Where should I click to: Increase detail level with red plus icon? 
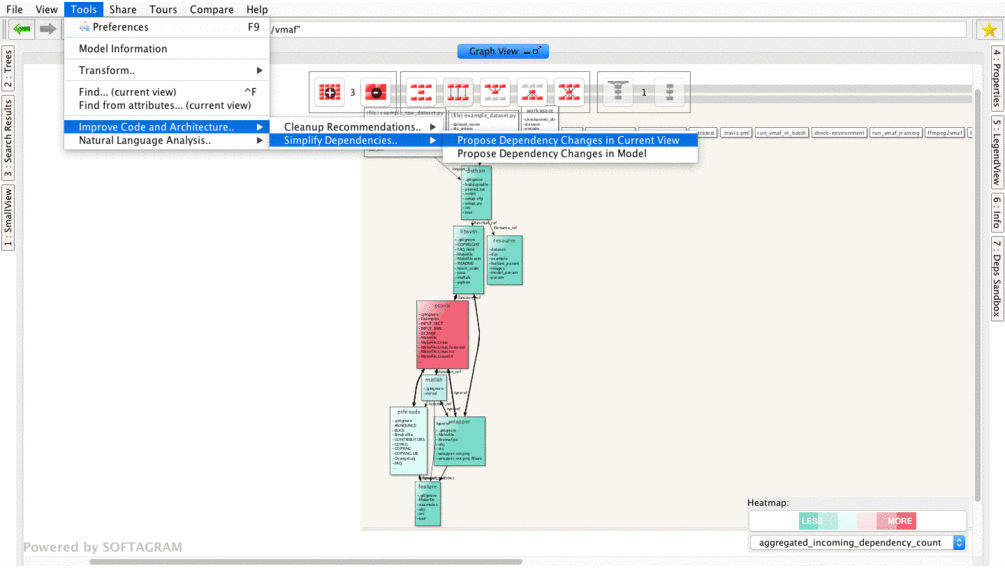click(329, 93)
